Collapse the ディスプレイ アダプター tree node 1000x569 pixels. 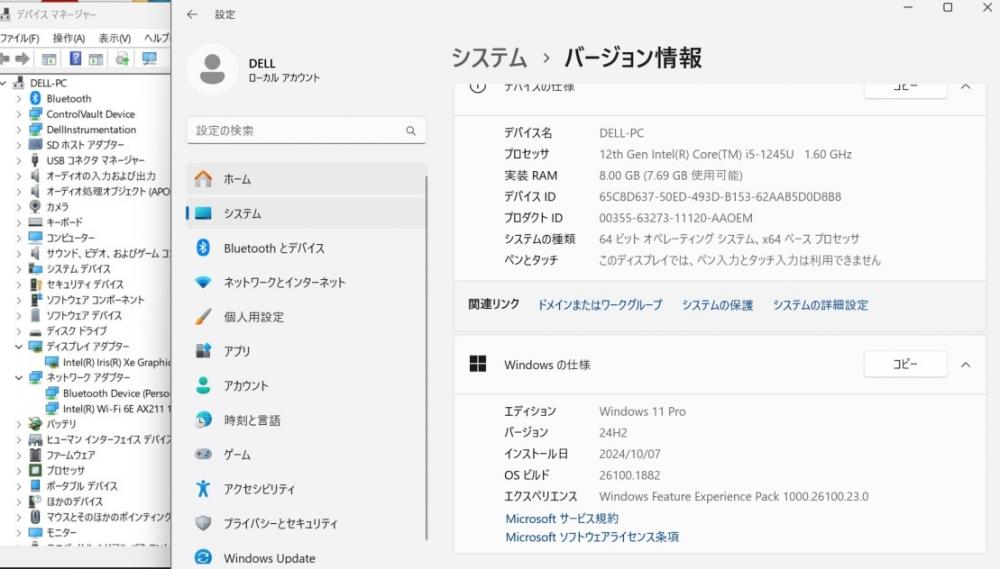click(x=18, y=346)
